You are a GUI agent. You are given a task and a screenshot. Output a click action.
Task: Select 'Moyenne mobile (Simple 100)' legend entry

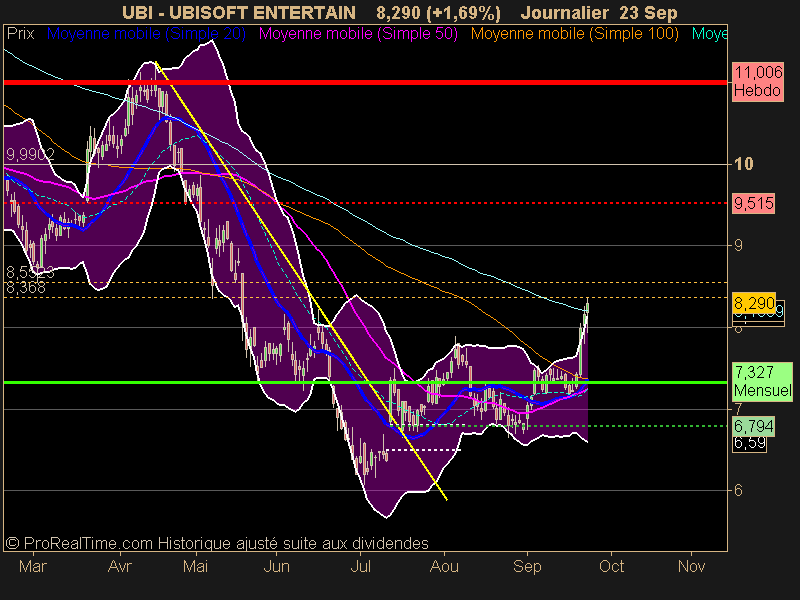[x=574, y=34]
